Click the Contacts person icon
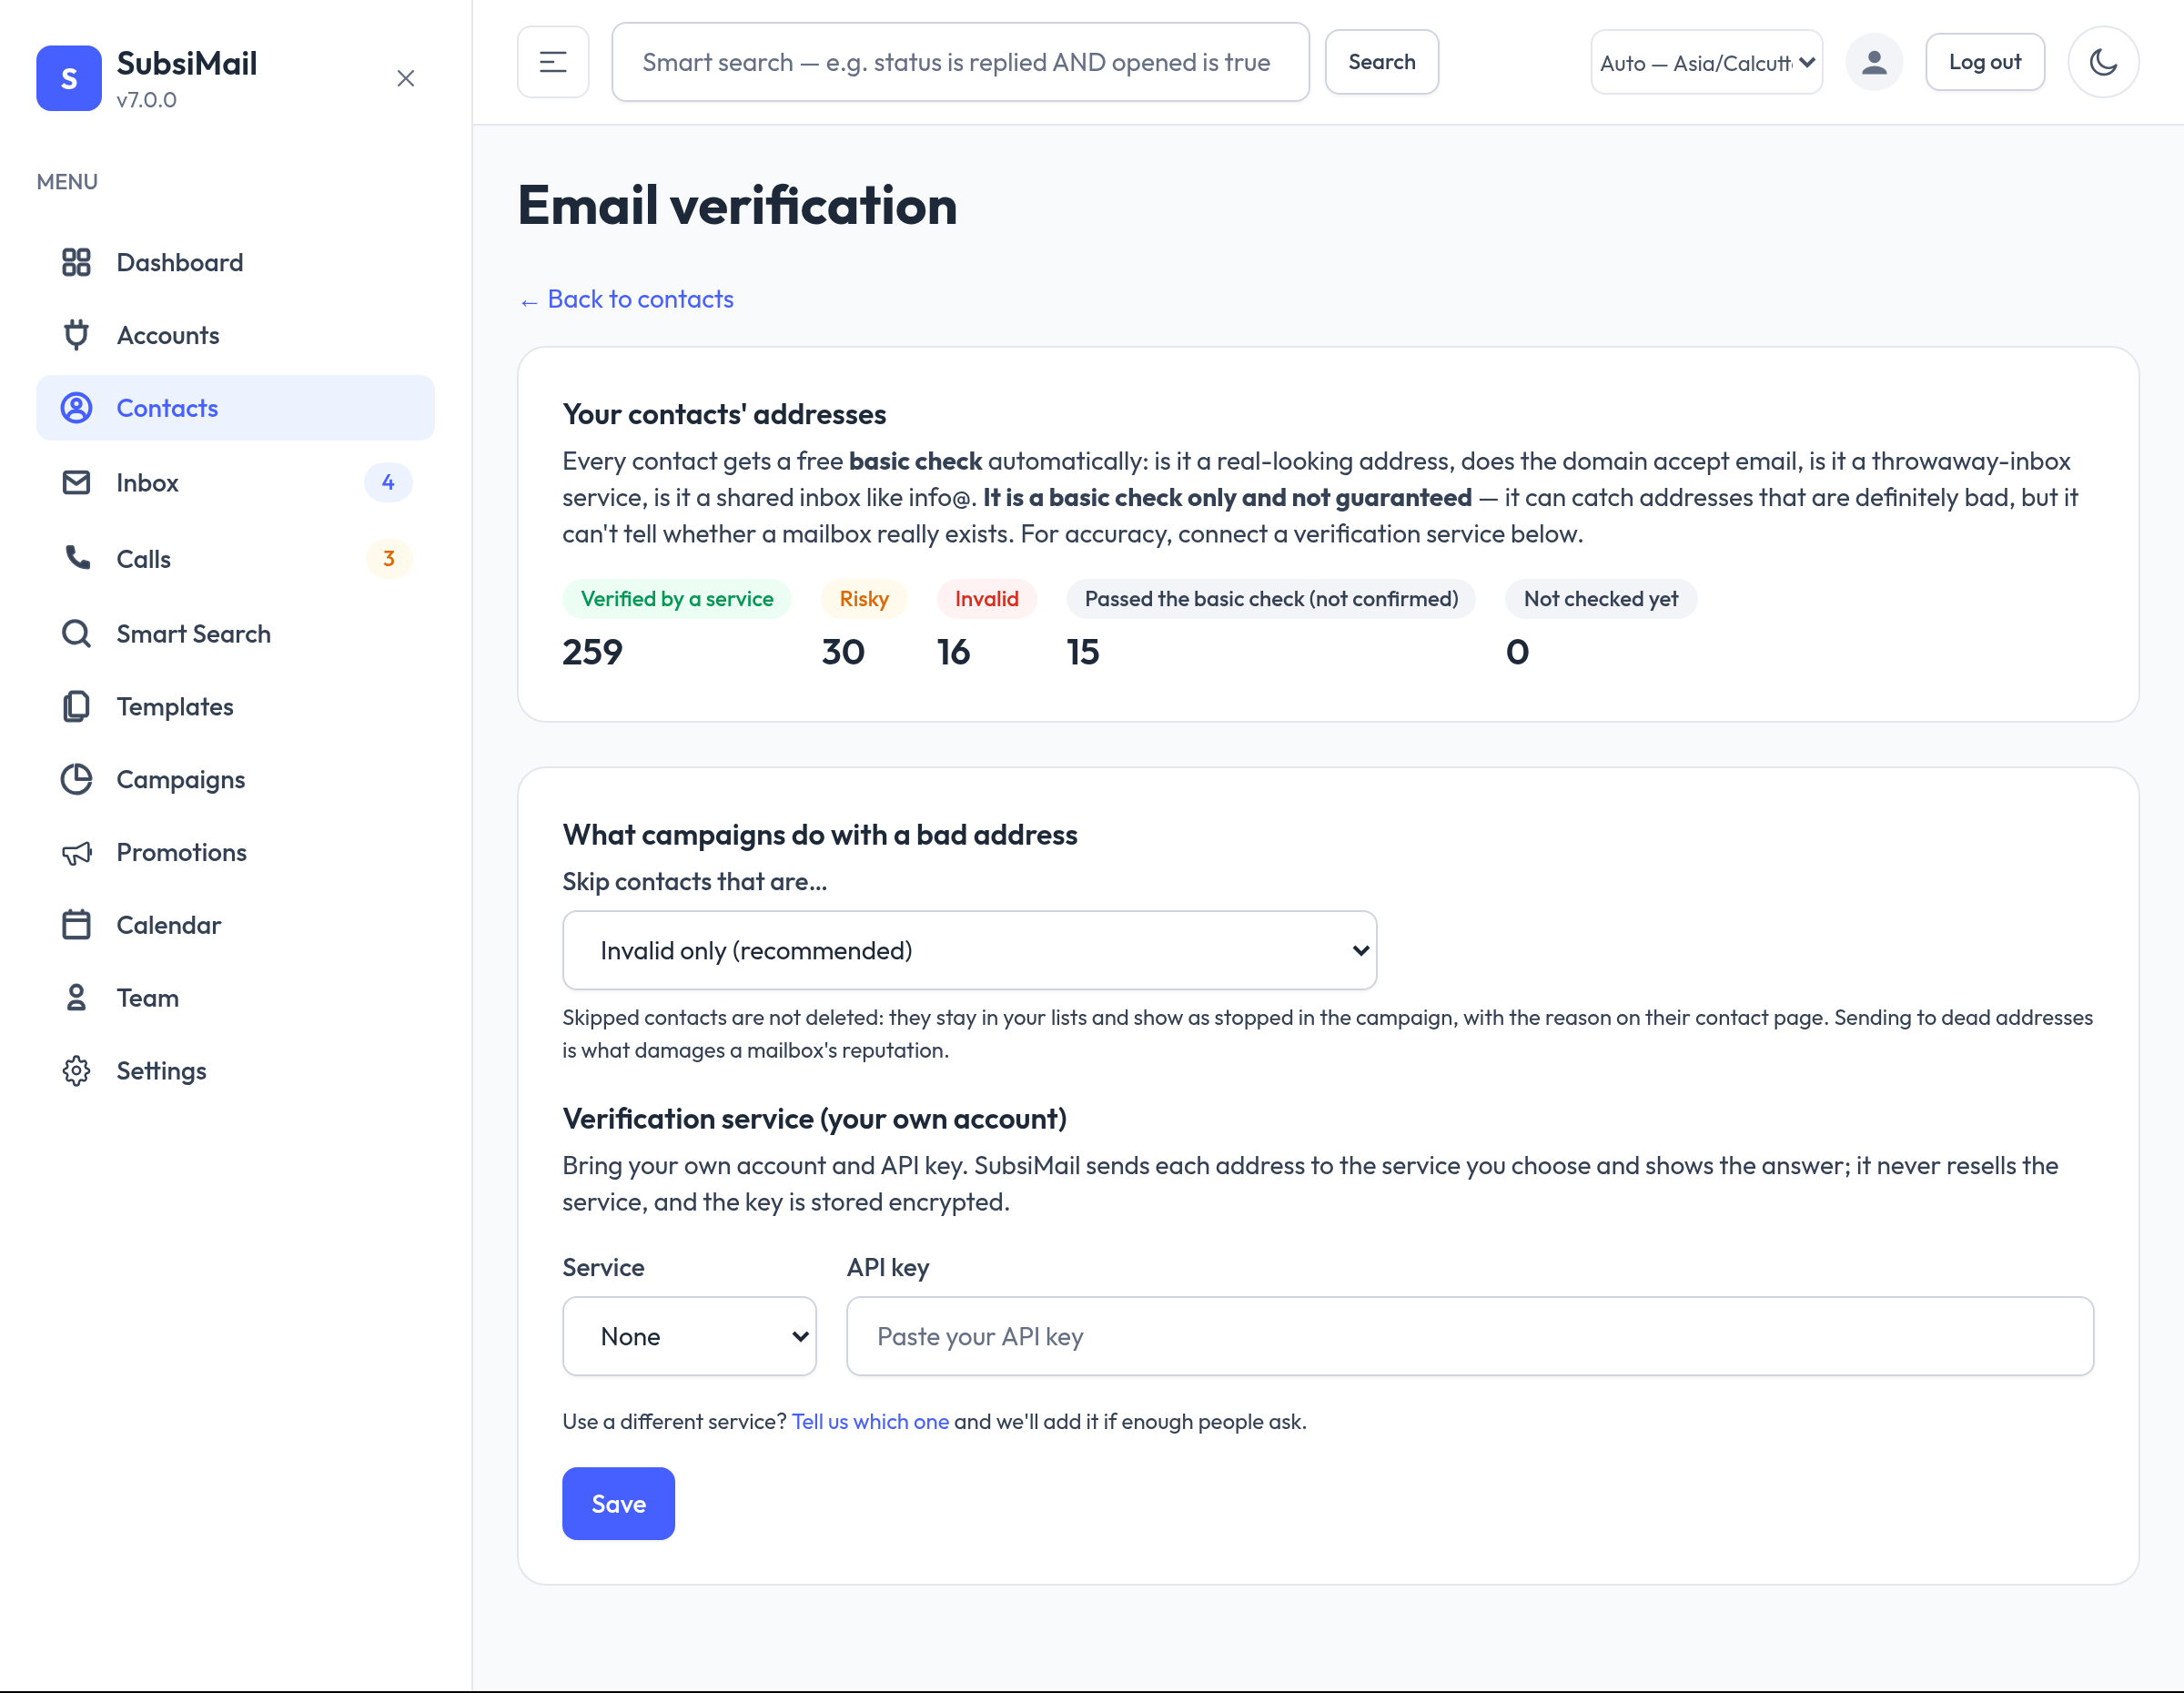 point(76,408)
